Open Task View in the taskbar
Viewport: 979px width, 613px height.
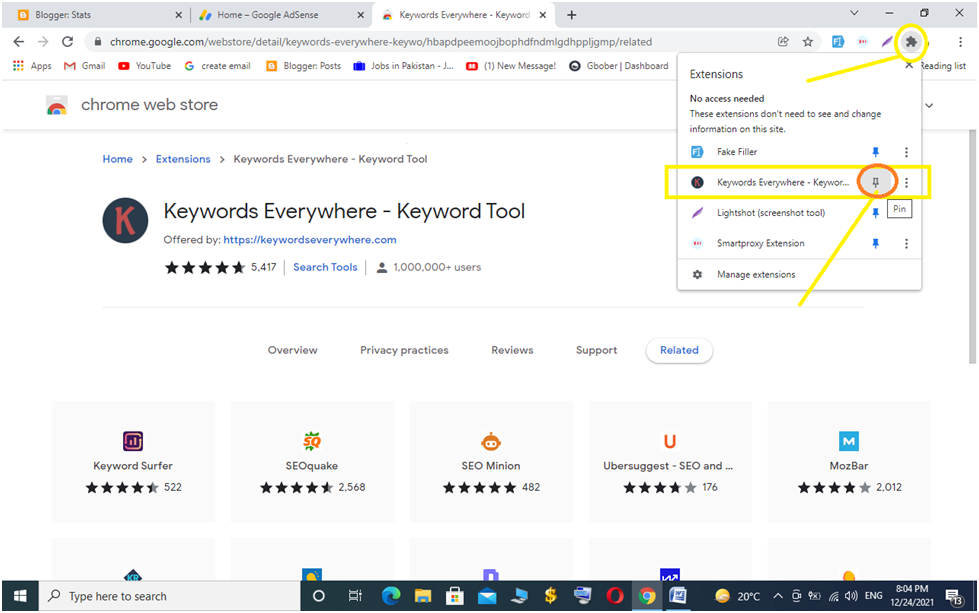(355, 596)
